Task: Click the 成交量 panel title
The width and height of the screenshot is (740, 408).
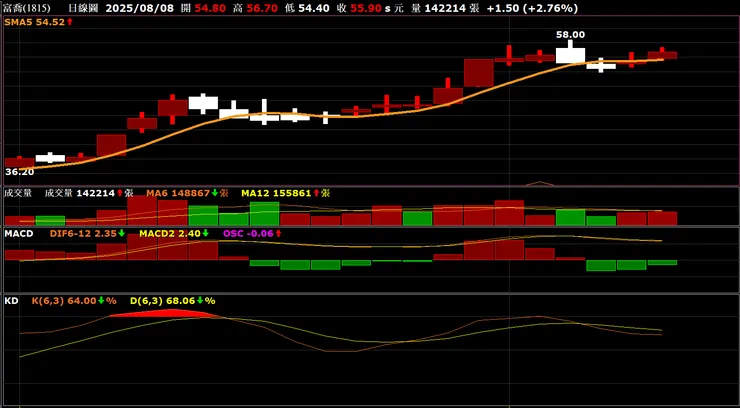Action: click(18, 192)
